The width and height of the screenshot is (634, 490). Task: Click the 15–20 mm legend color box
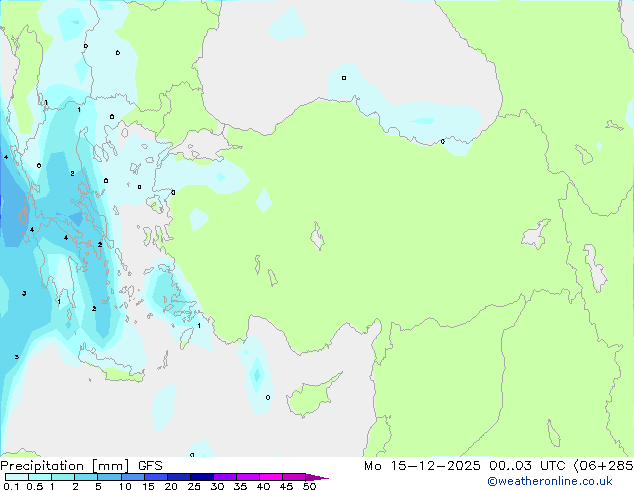(155, 477)
